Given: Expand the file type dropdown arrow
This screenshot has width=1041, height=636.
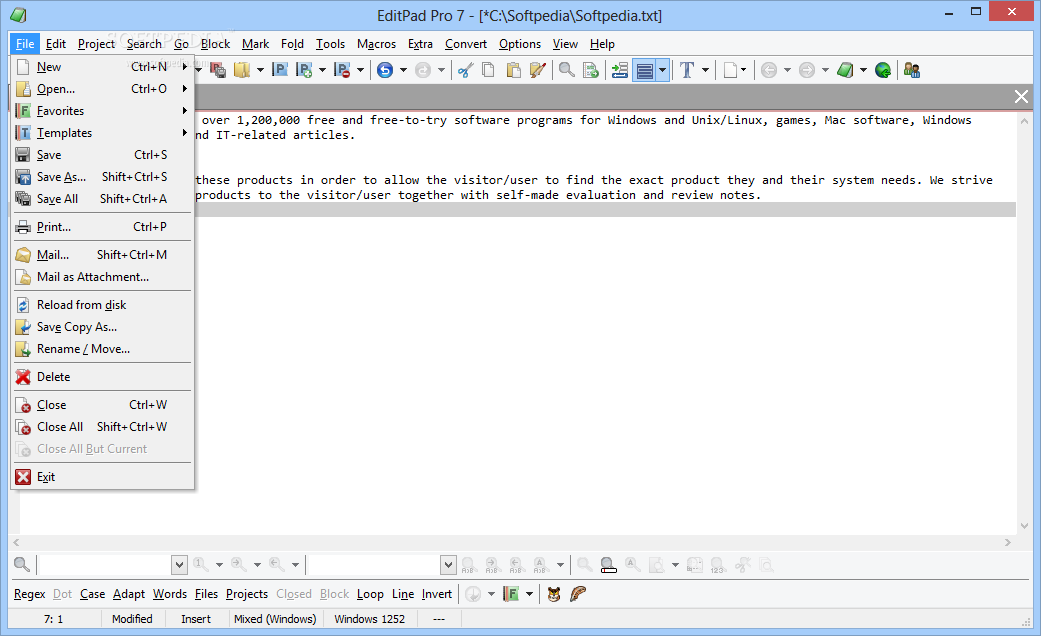Looking at the screenshot, I should click(x=744, y=70).
